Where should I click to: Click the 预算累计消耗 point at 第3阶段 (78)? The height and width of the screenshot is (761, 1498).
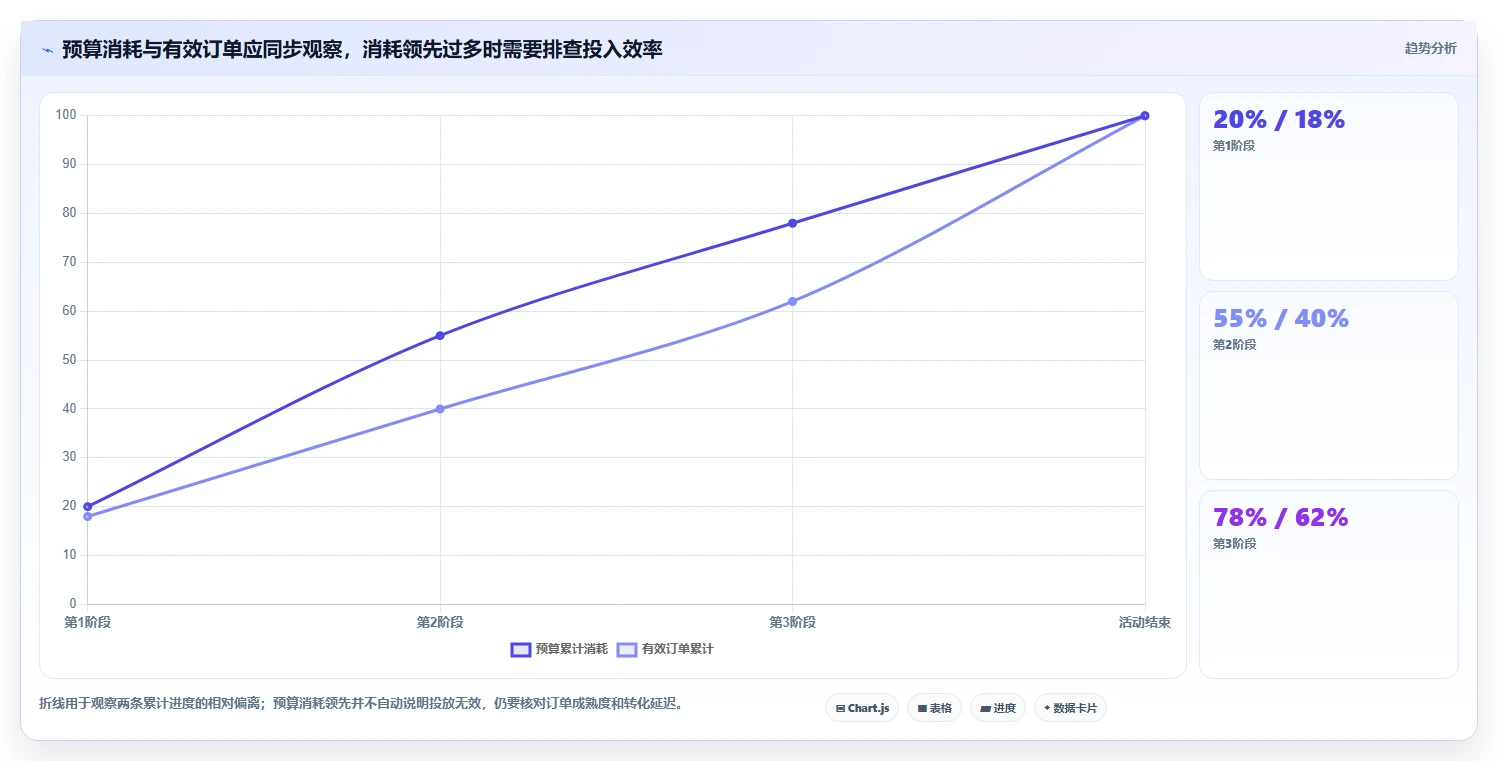pyautogui.click(x=792, y=223)
